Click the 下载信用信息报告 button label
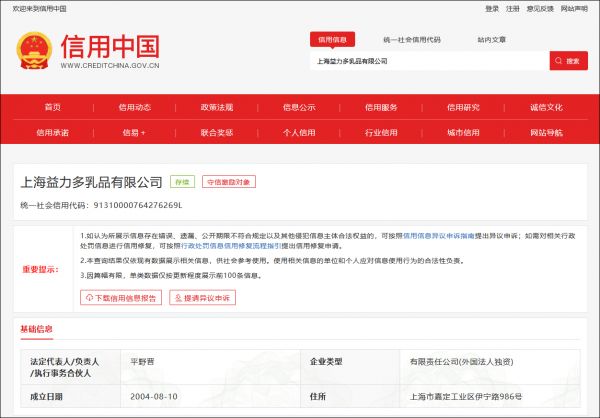 [x=126, y=298]
